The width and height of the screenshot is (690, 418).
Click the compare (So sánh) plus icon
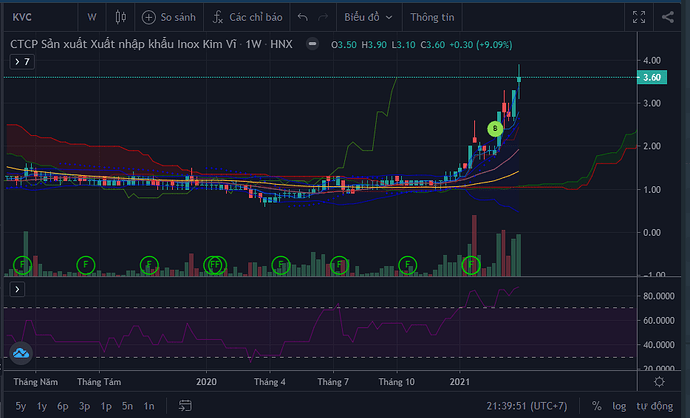pos(149,17)
